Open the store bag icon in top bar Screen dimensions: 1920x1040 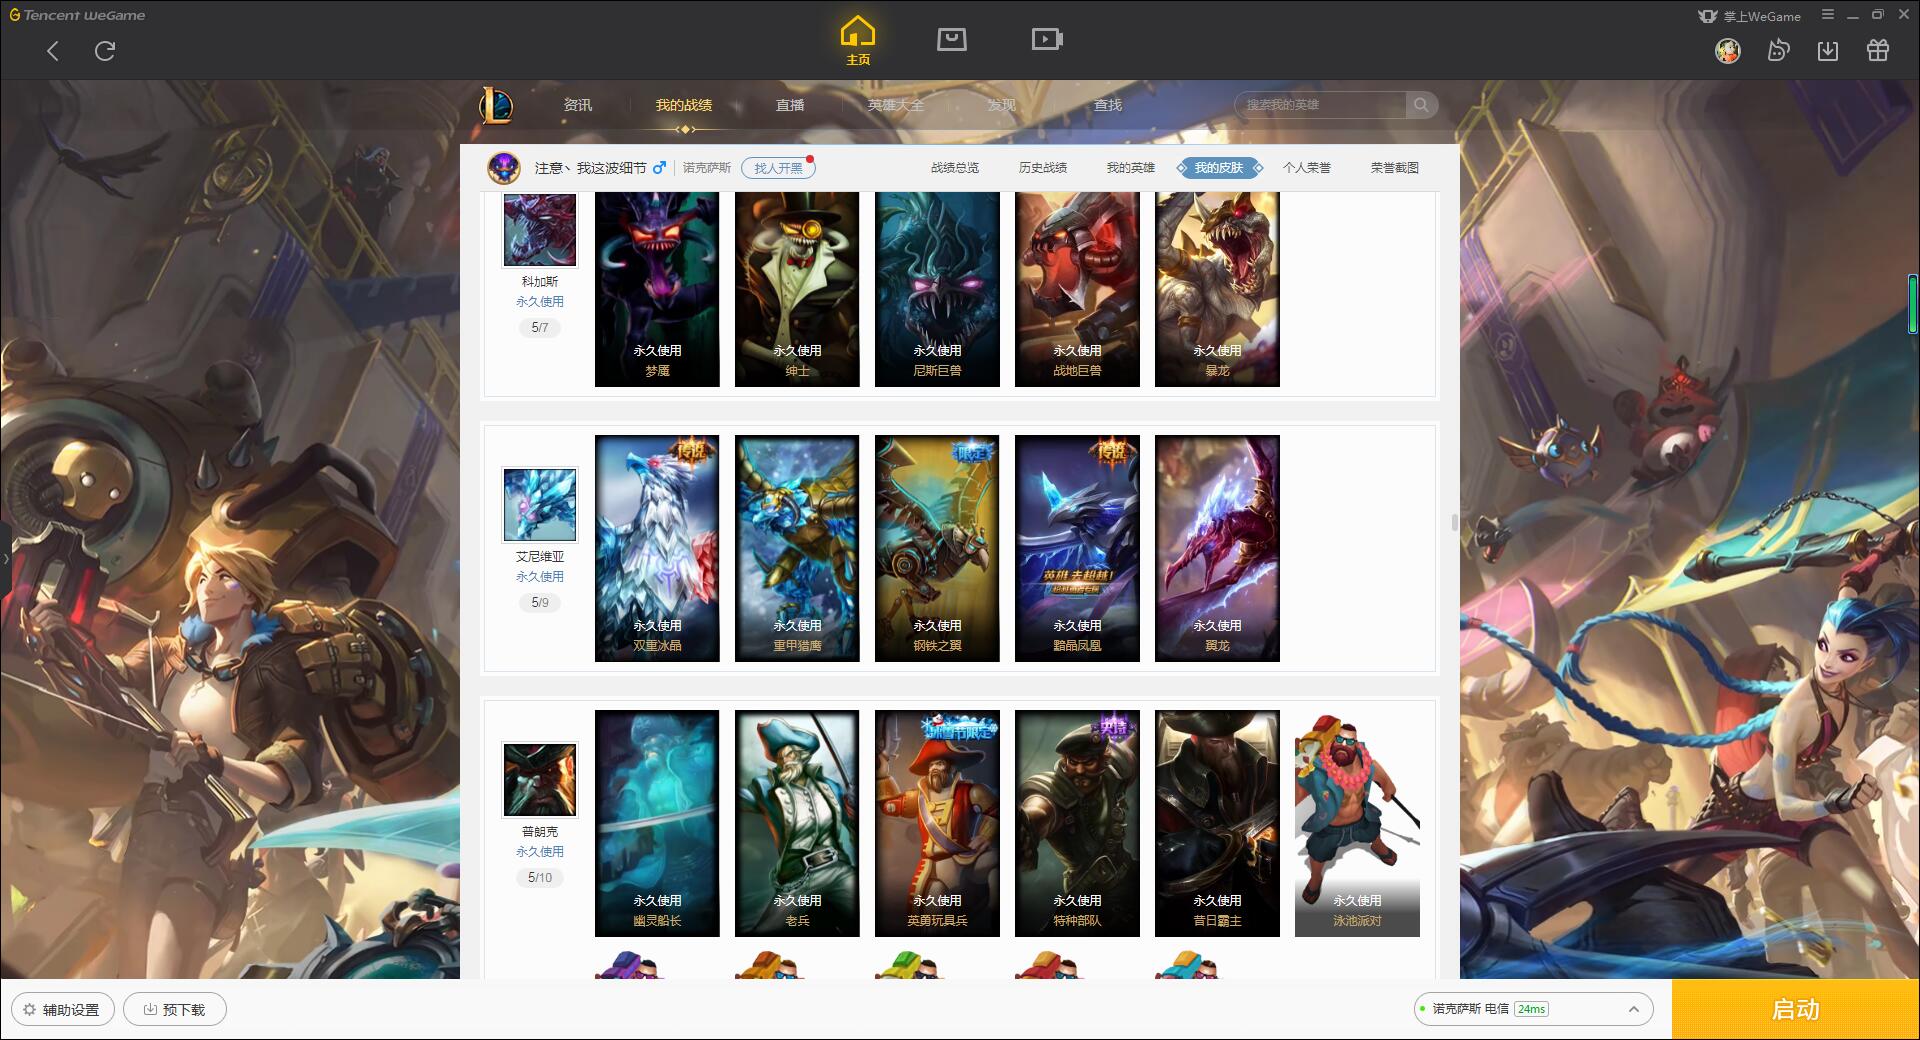pos(951,40)
